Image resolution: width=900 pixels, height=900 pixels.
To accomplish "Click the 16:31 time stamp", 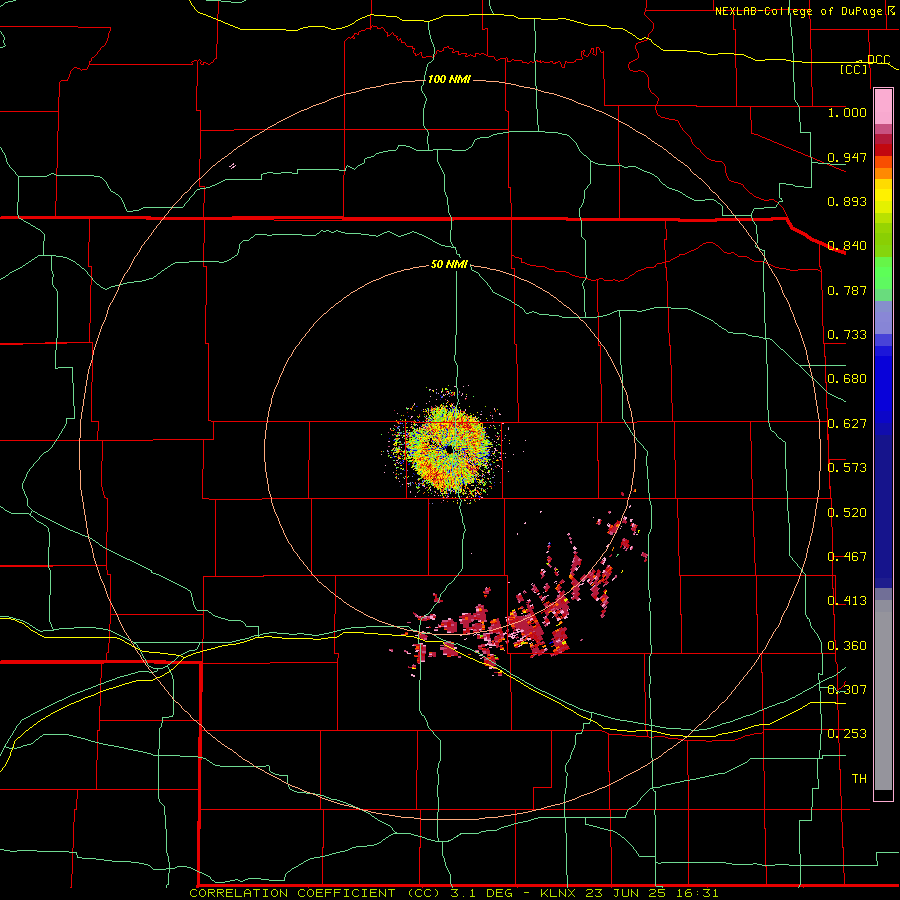I will 695,893.
